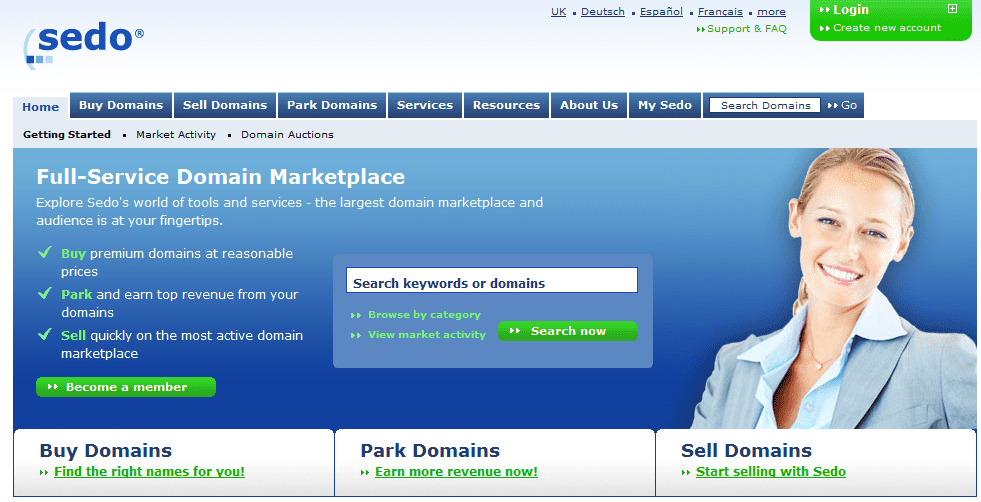Open the About Us menu
981x502 pixels.
tap(589, 105)
